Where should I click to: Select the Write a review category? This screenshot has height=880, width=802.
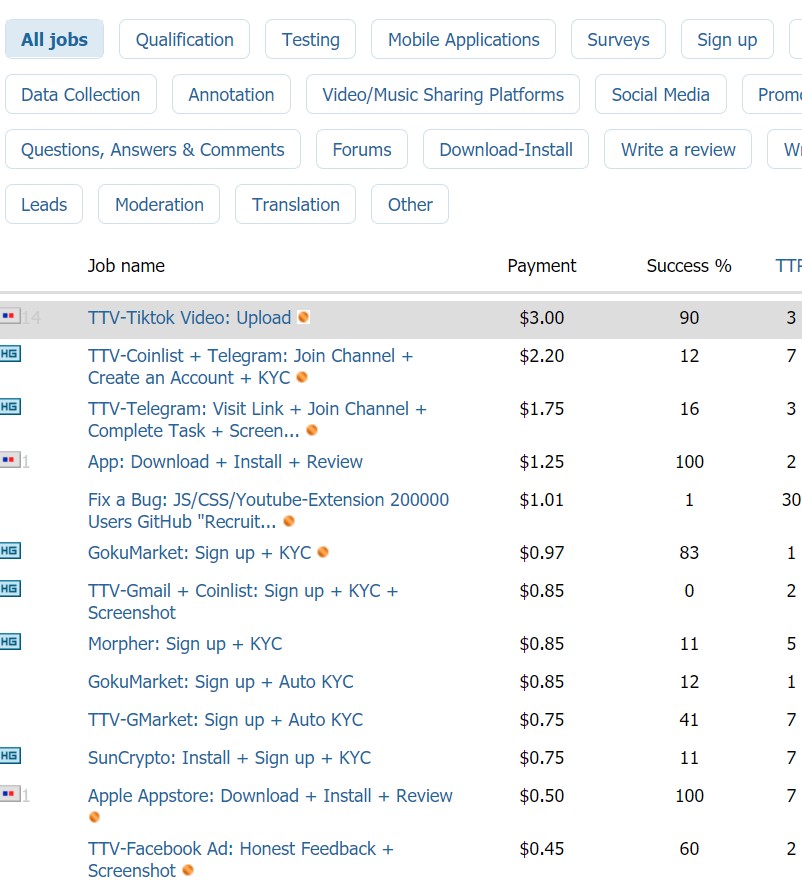pos(678,150)
